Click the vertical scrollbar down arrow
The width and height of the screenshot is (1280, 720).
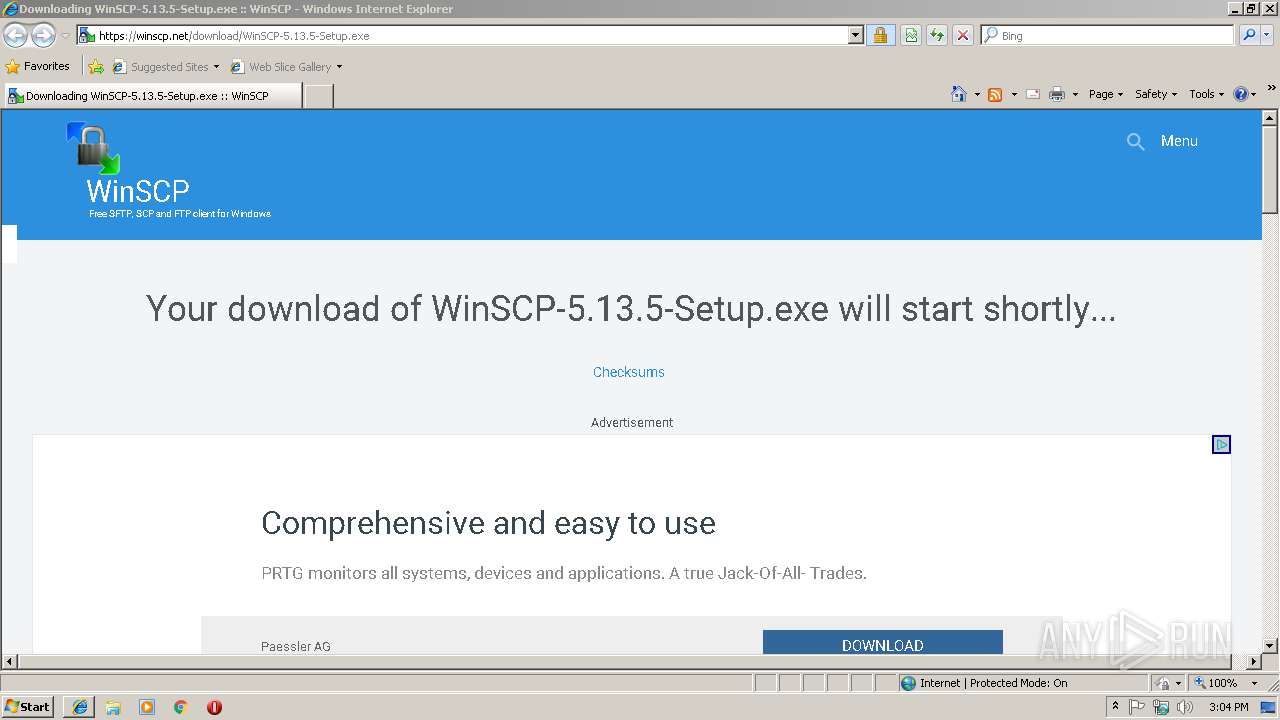[x=1270, y=646]
